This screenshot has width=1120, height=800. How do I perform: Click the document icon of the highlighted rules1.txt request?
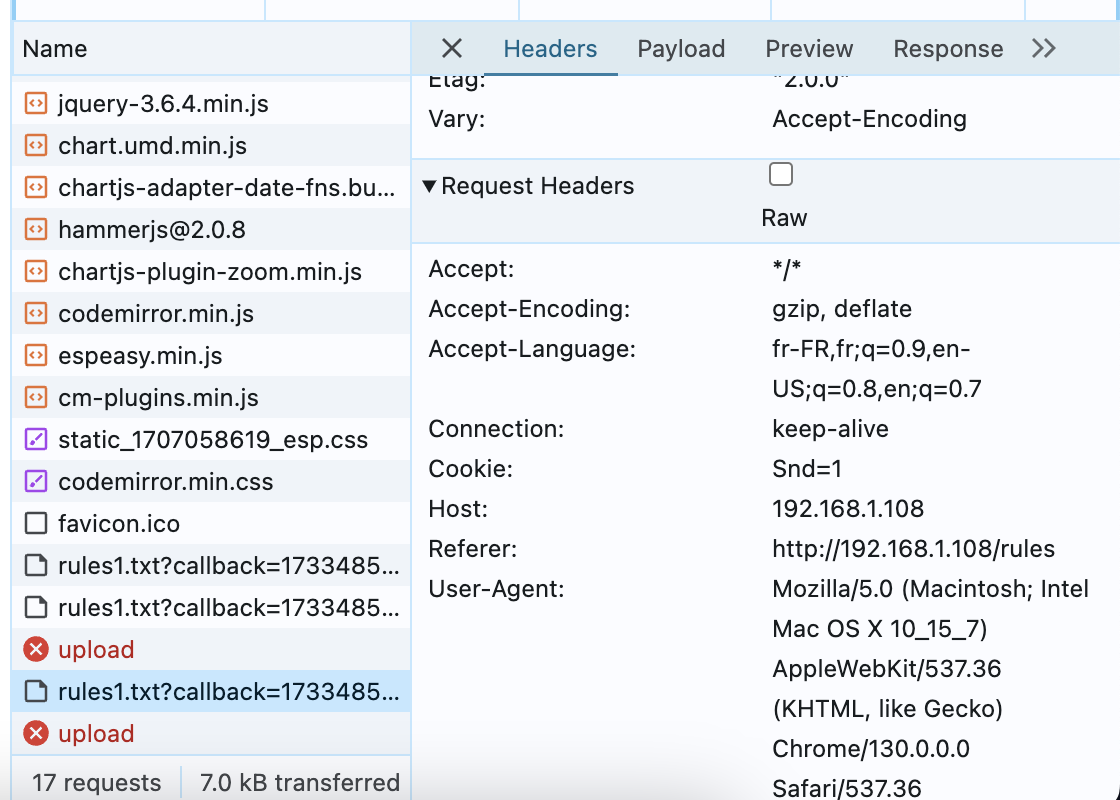35,692
